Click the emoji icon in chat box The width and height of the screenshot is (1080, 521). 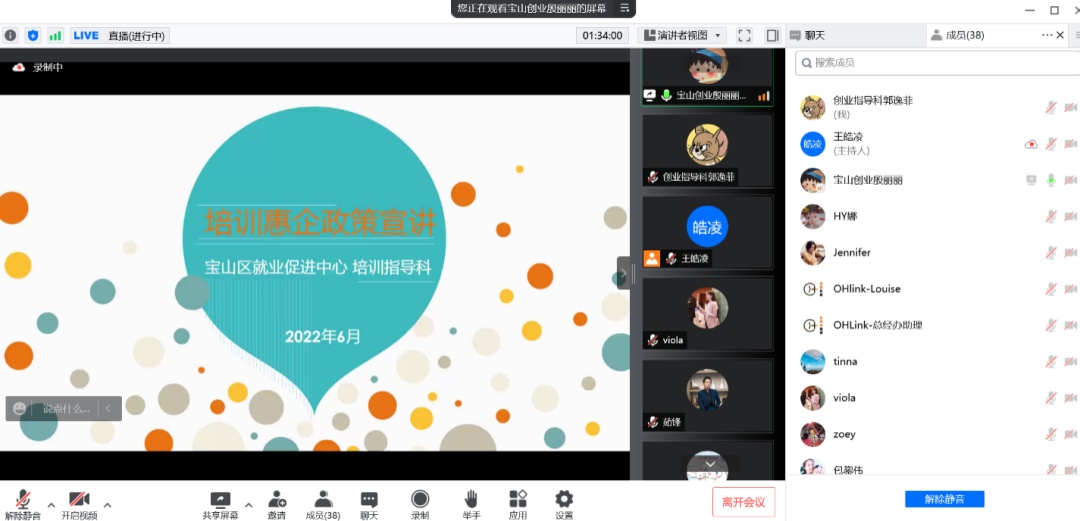point(19,409)
